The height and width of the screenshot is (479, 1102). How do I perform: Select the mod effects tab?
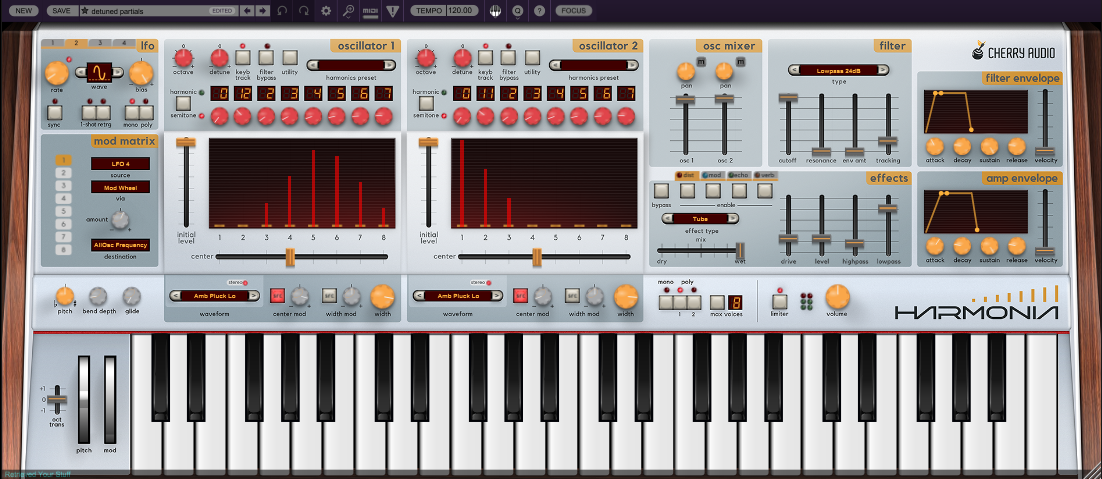(713, 176)
